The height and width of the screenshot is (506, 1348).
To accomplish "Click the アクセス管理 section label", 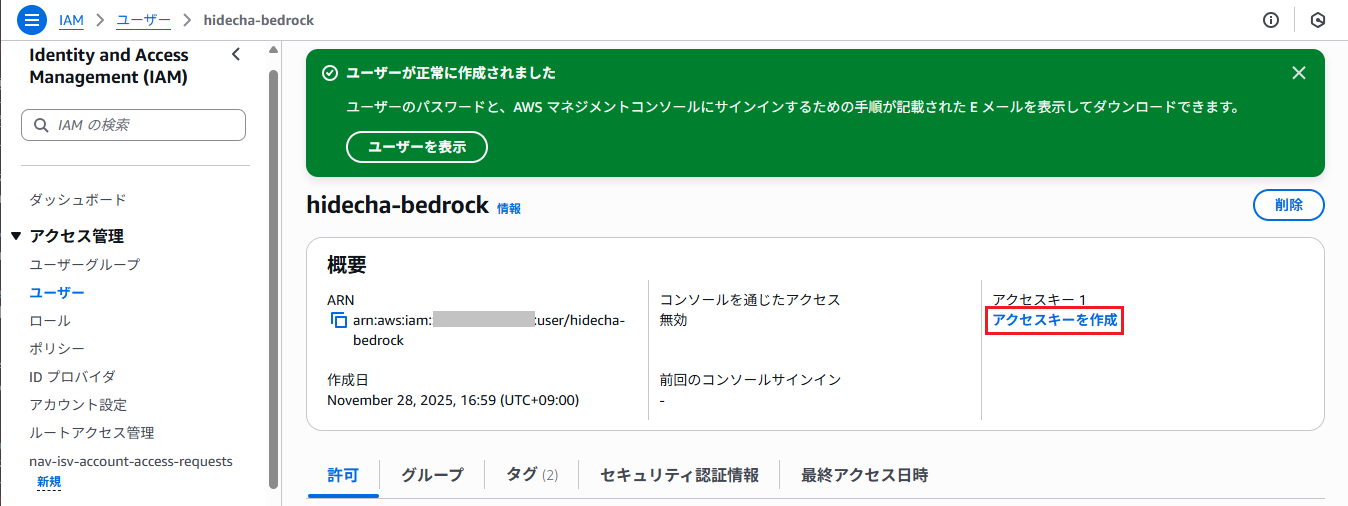I will click(77, 236).
